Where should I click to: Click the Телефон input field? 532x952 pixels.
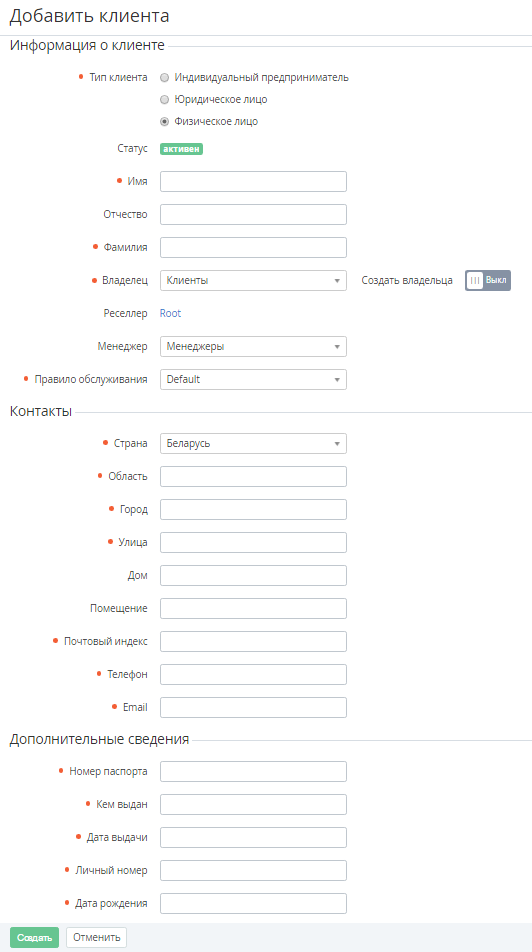[x=253, y=675]
